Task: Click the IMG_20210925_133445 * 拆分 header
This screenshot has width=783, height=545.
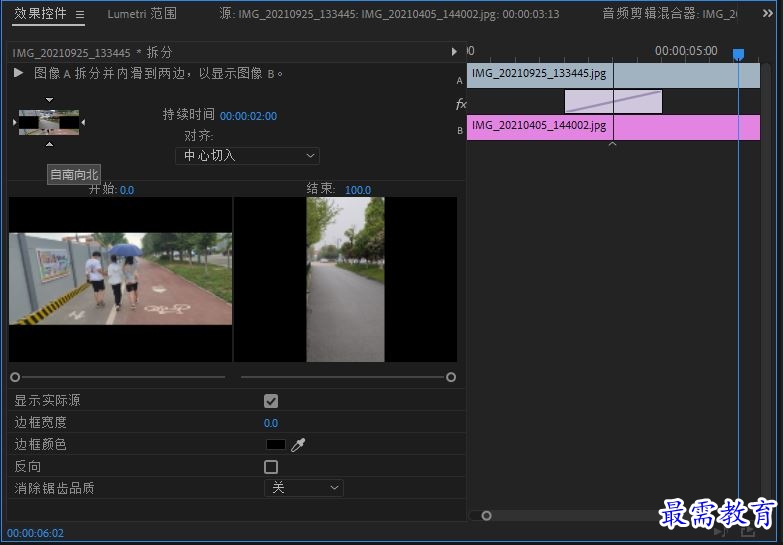Action: coord(92,52)
